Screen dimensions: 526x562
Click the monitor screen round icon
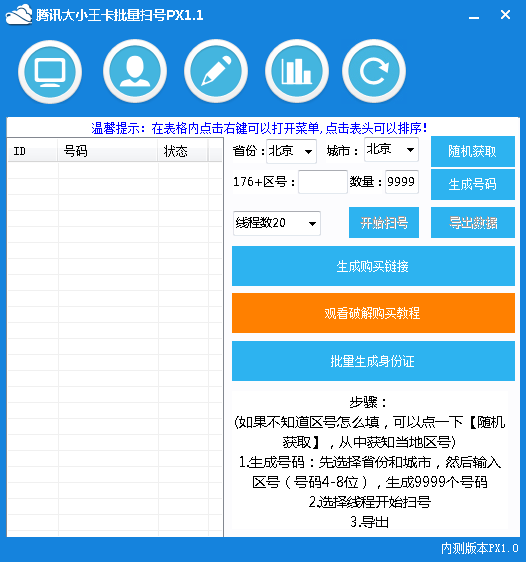50,72
